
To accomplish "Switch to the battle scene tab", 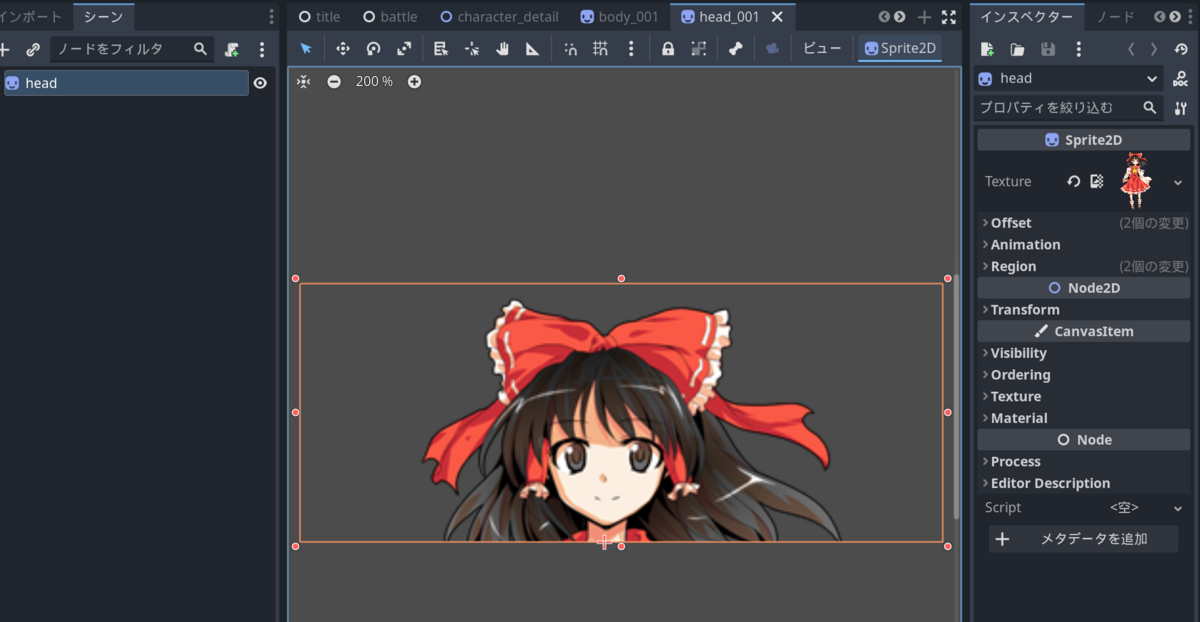I will tap(390, 17).
